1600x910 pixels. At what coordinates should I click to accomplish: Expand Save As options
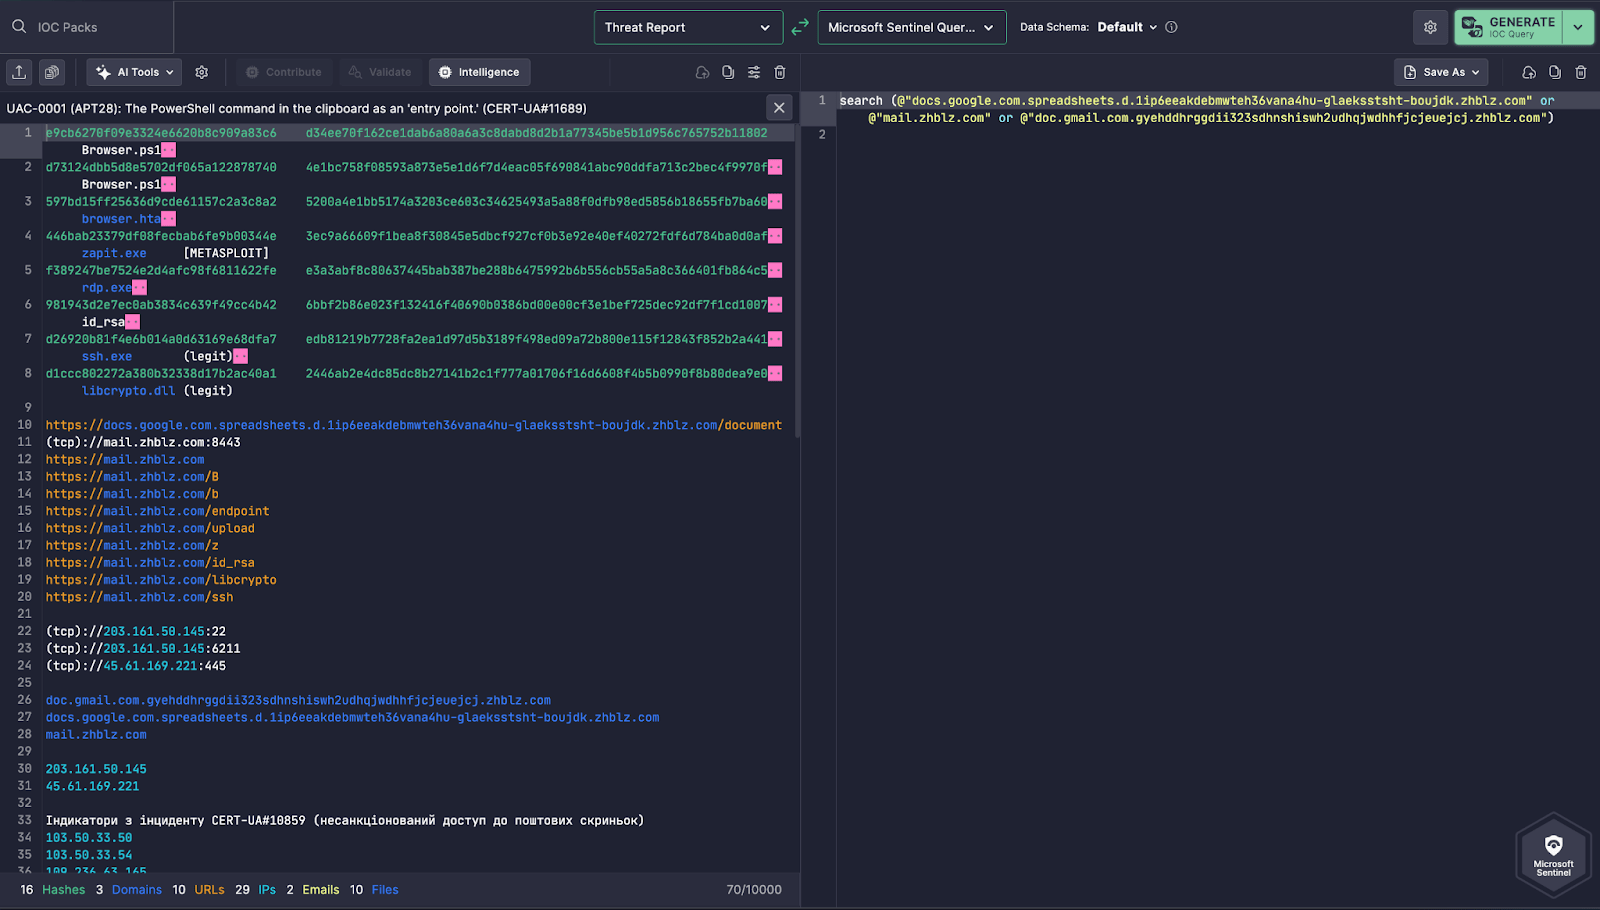point(1441,72)
